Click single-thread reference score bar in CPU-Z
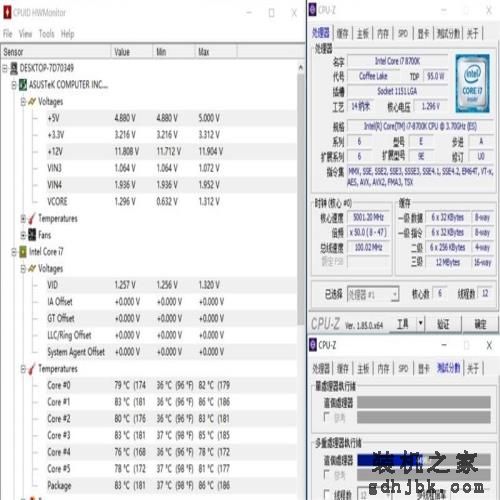This screenshot has height=500, width=500. click(x=424, y=417)
